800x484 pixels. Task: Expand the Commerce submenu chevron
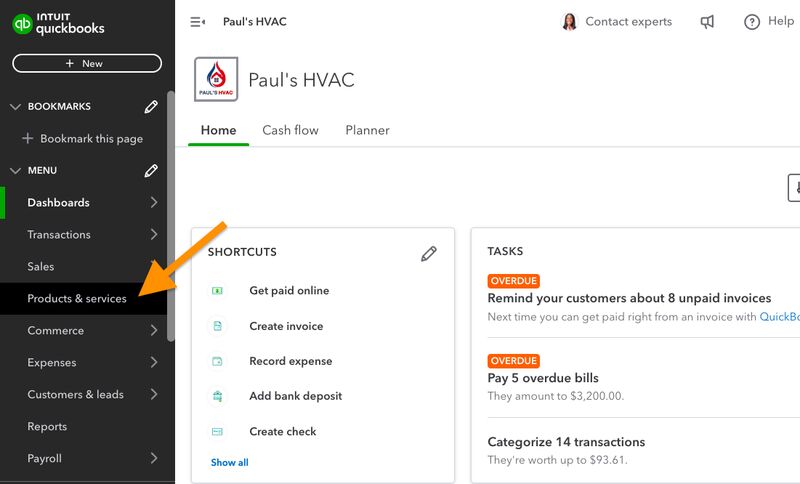click(x=154, y=330)
